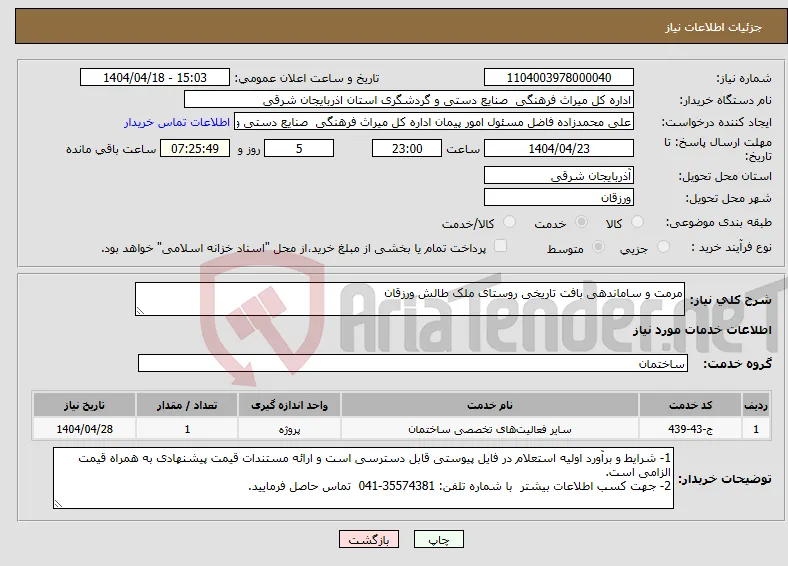
Task: Click the announcement date field 1404/04/18 - 15:03
Action: point(155,77)
